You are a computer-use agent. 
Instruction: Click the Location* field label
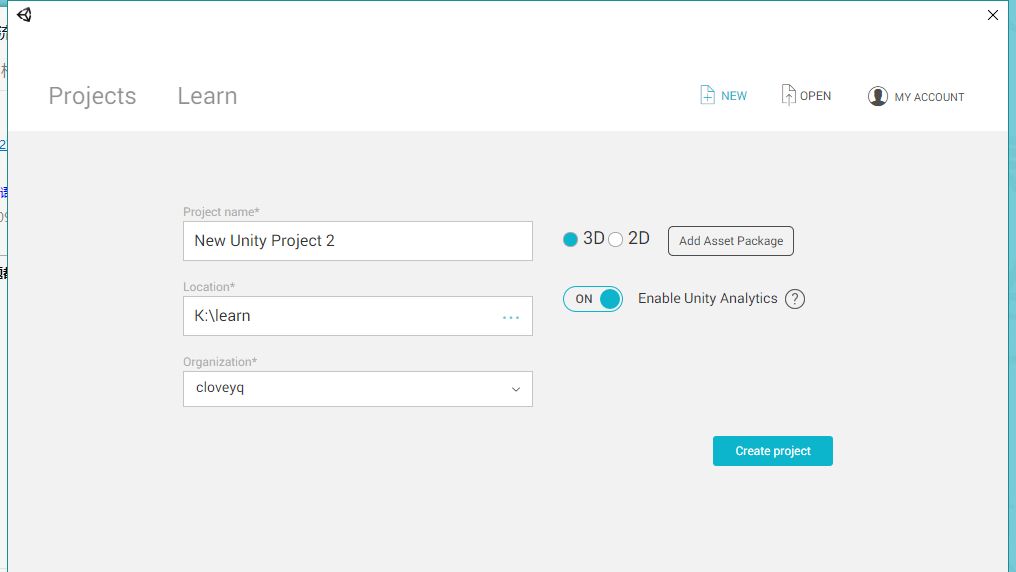(x=209, y=287)
